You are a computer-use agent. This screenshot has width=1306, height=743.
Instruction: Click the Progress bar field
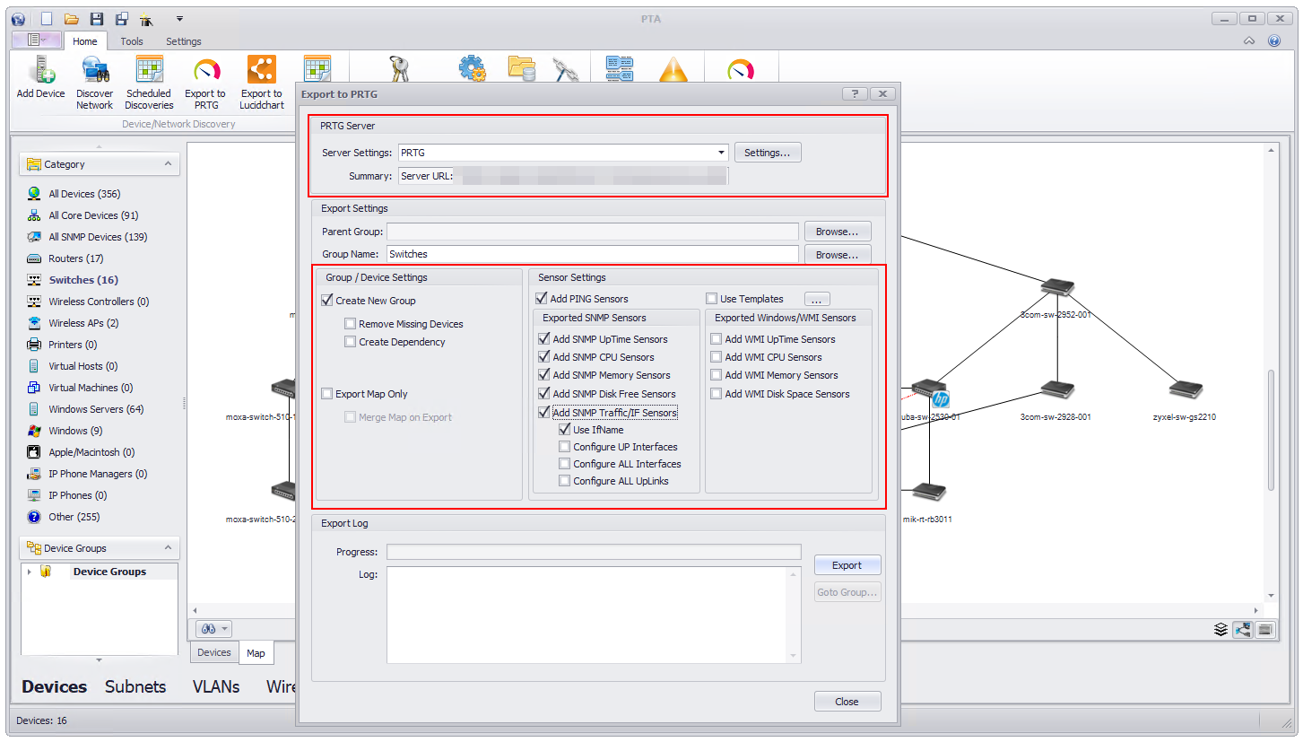(x=596, y=551)
